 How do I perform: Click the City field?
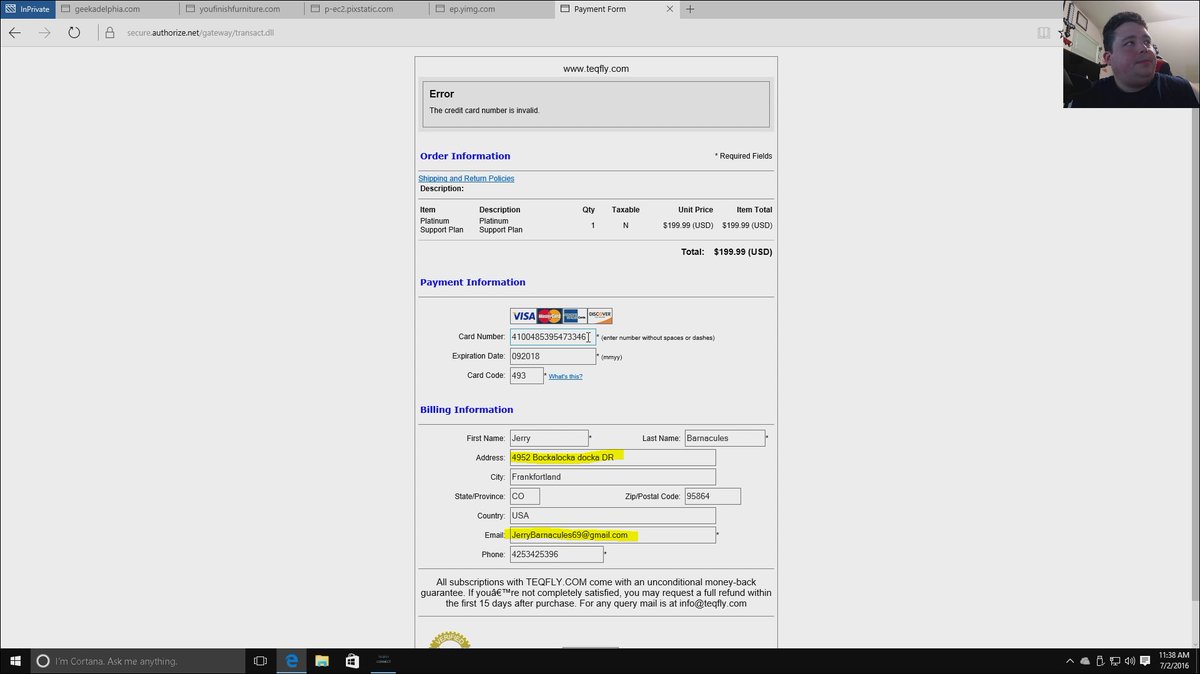click(613, 477)
